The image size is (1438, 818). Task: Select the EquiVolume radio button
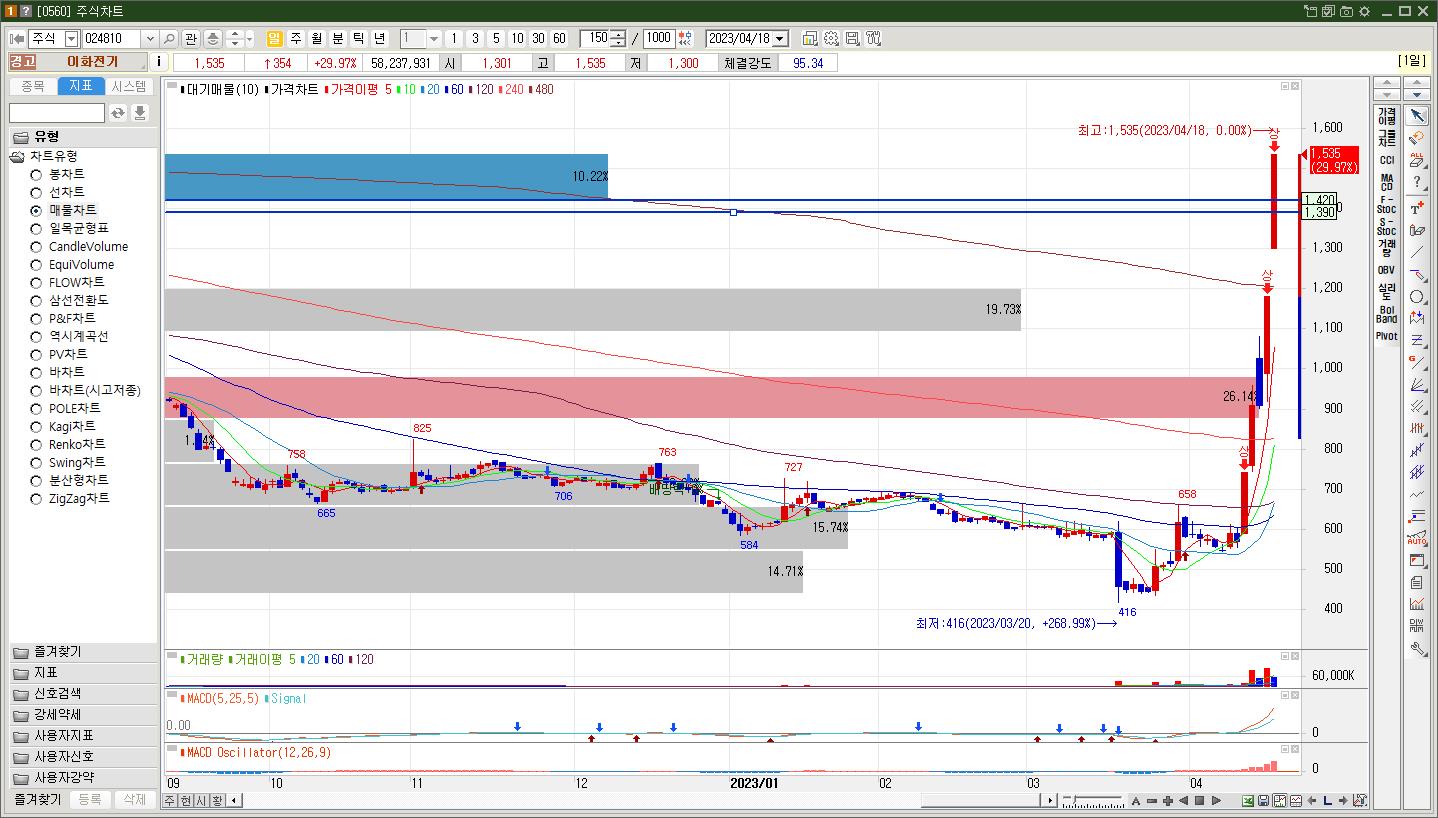[x=36, y=264]
